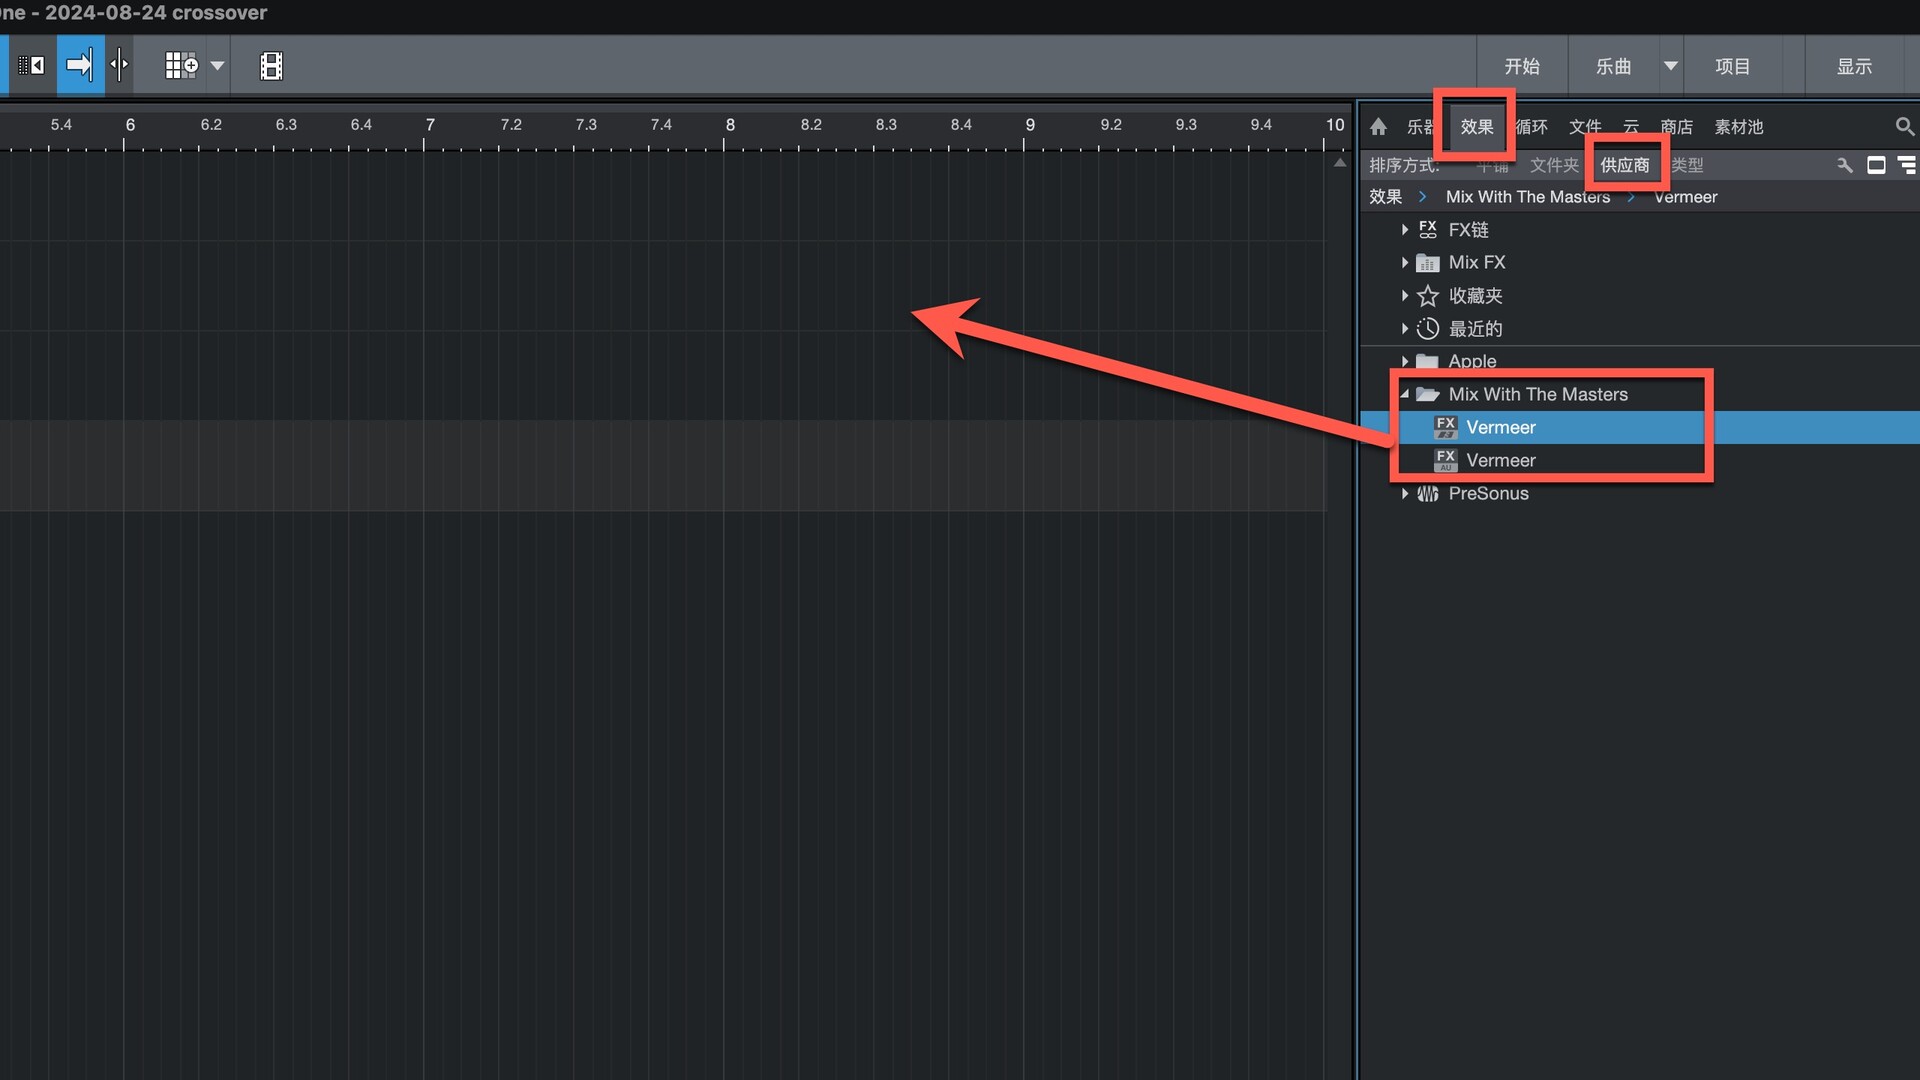
Task: Switch to the 素材池 browser tab
Action: point(1738,127)
